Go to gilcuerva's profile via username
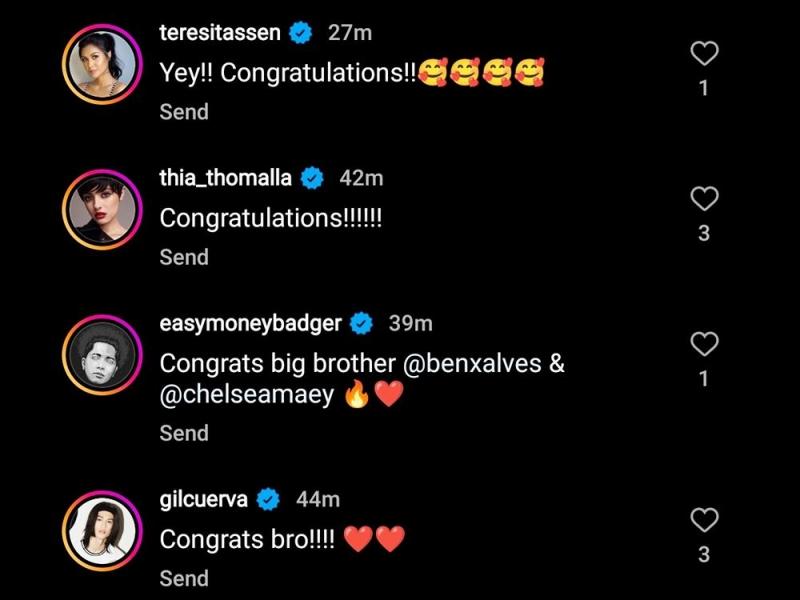The image size is (800, 600). [x=205, y=498]
